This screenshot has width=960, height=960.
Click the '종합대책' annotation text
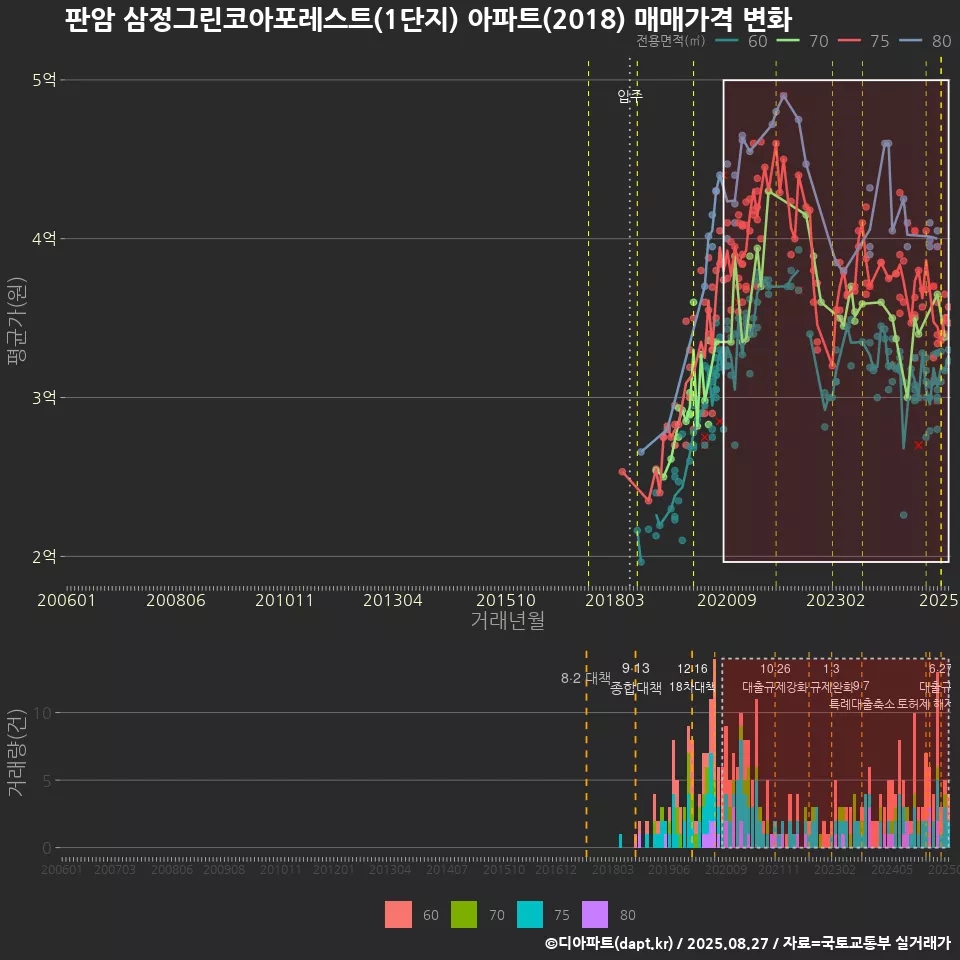point(636,688)
